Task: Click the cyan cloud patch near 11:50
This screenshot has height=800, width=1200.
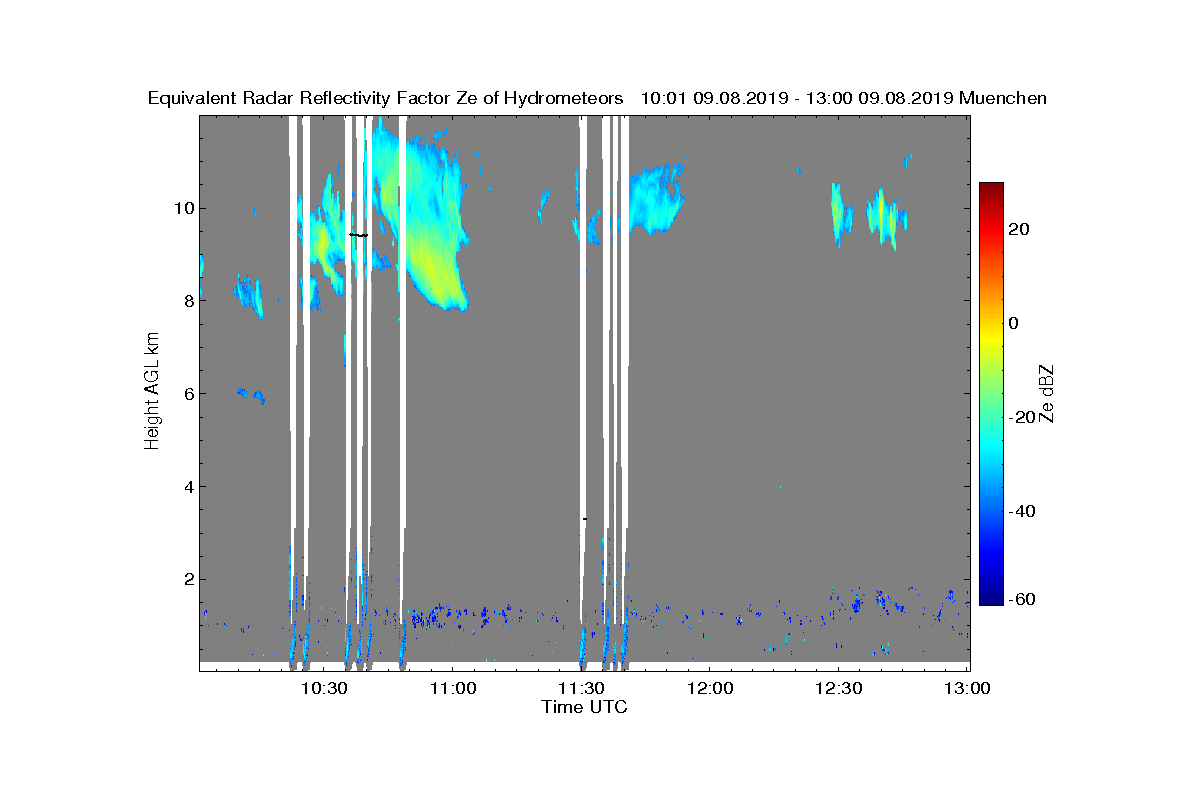Action: pyautogui.click(x=655, y=200)
